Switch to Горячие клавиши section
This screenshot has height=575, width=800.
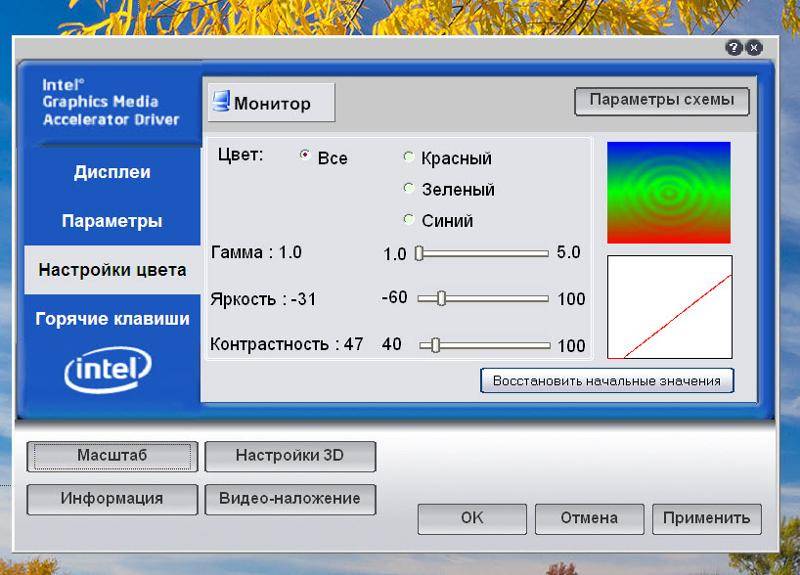pos(112,319)
